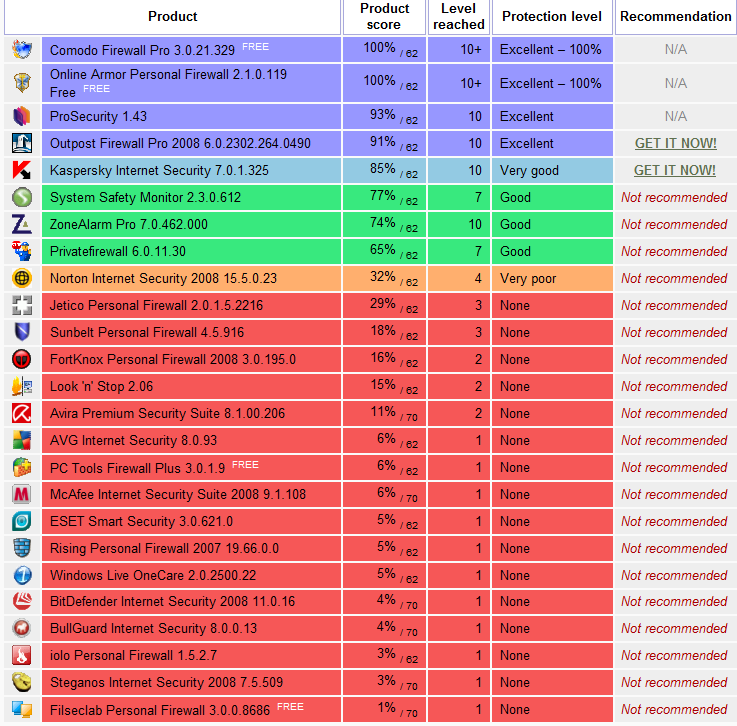Click the Steganos Internet Security icon
The width and height of the screenshot is (737, 726).
[x=22, y=682]
